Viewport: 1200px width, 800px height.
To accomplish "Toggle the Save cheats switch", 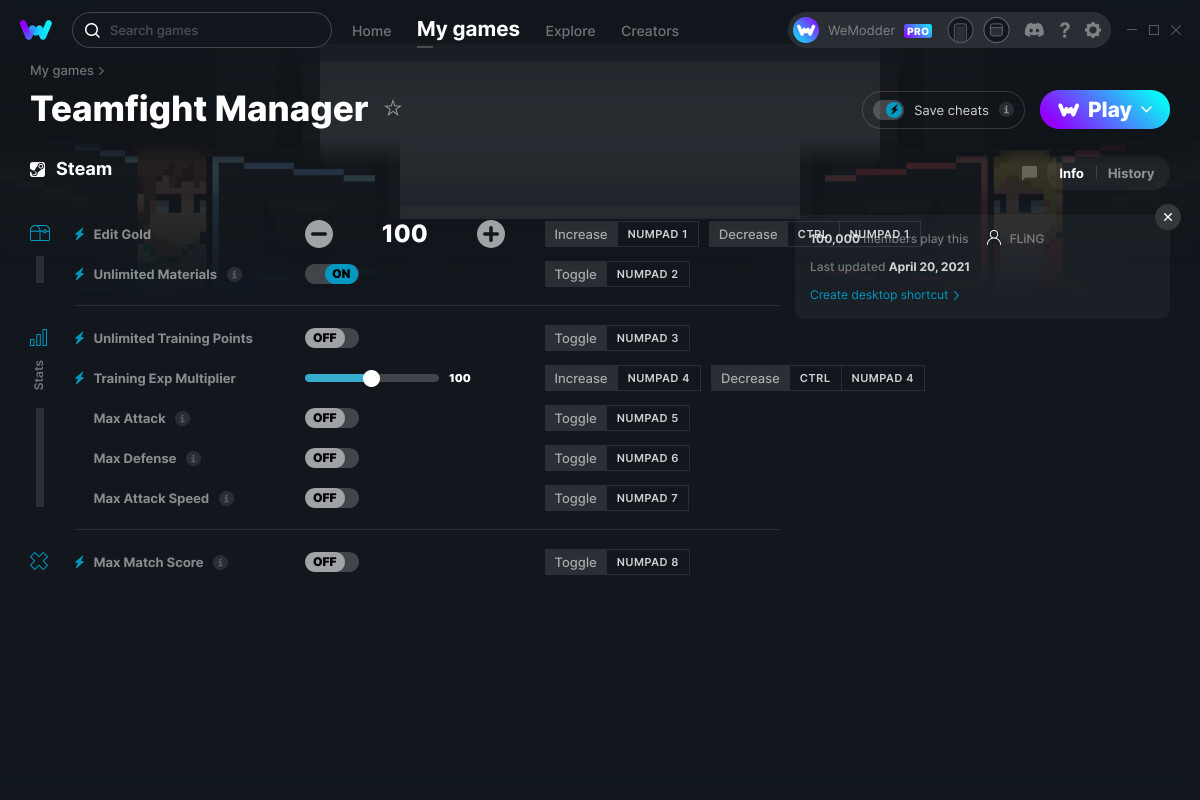I will point(888,110).
